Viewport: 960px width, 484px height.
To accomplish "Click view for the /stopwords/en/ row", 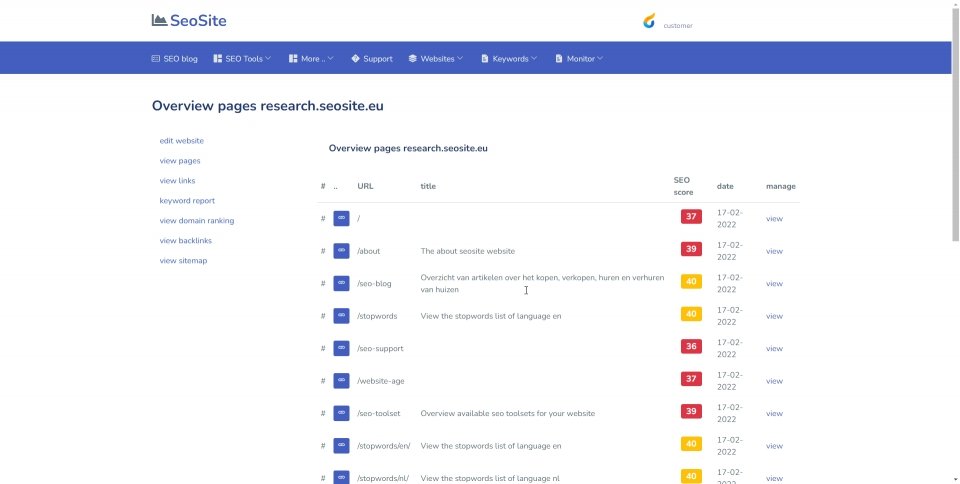I will click(774, 445).
